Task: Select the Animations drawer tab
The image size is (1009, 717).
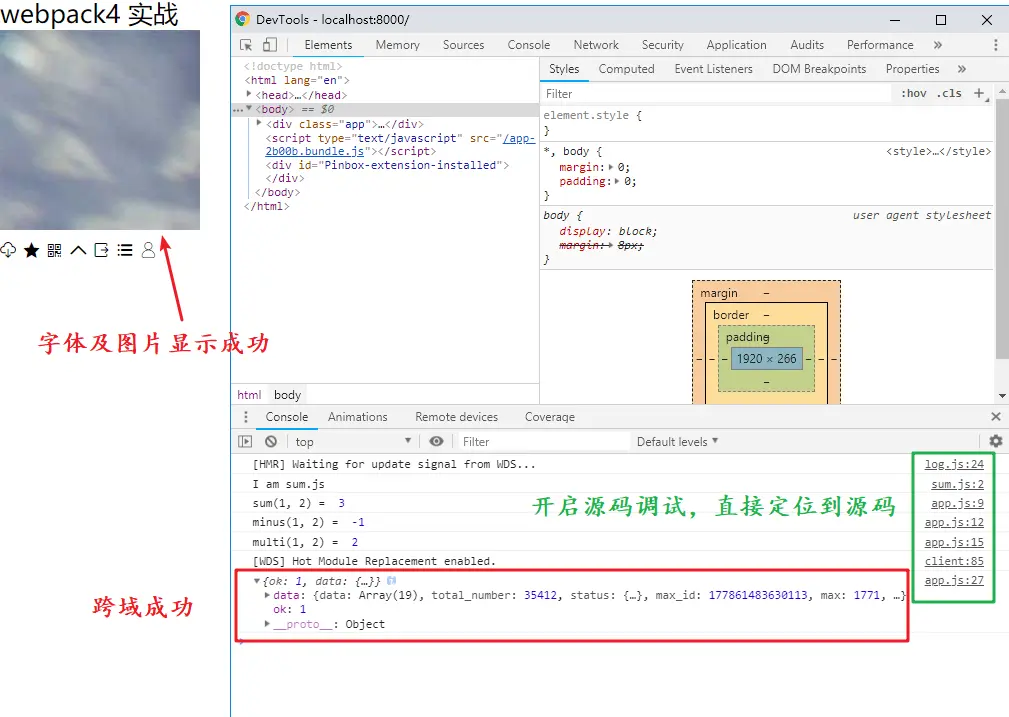Action: point(358,417)
